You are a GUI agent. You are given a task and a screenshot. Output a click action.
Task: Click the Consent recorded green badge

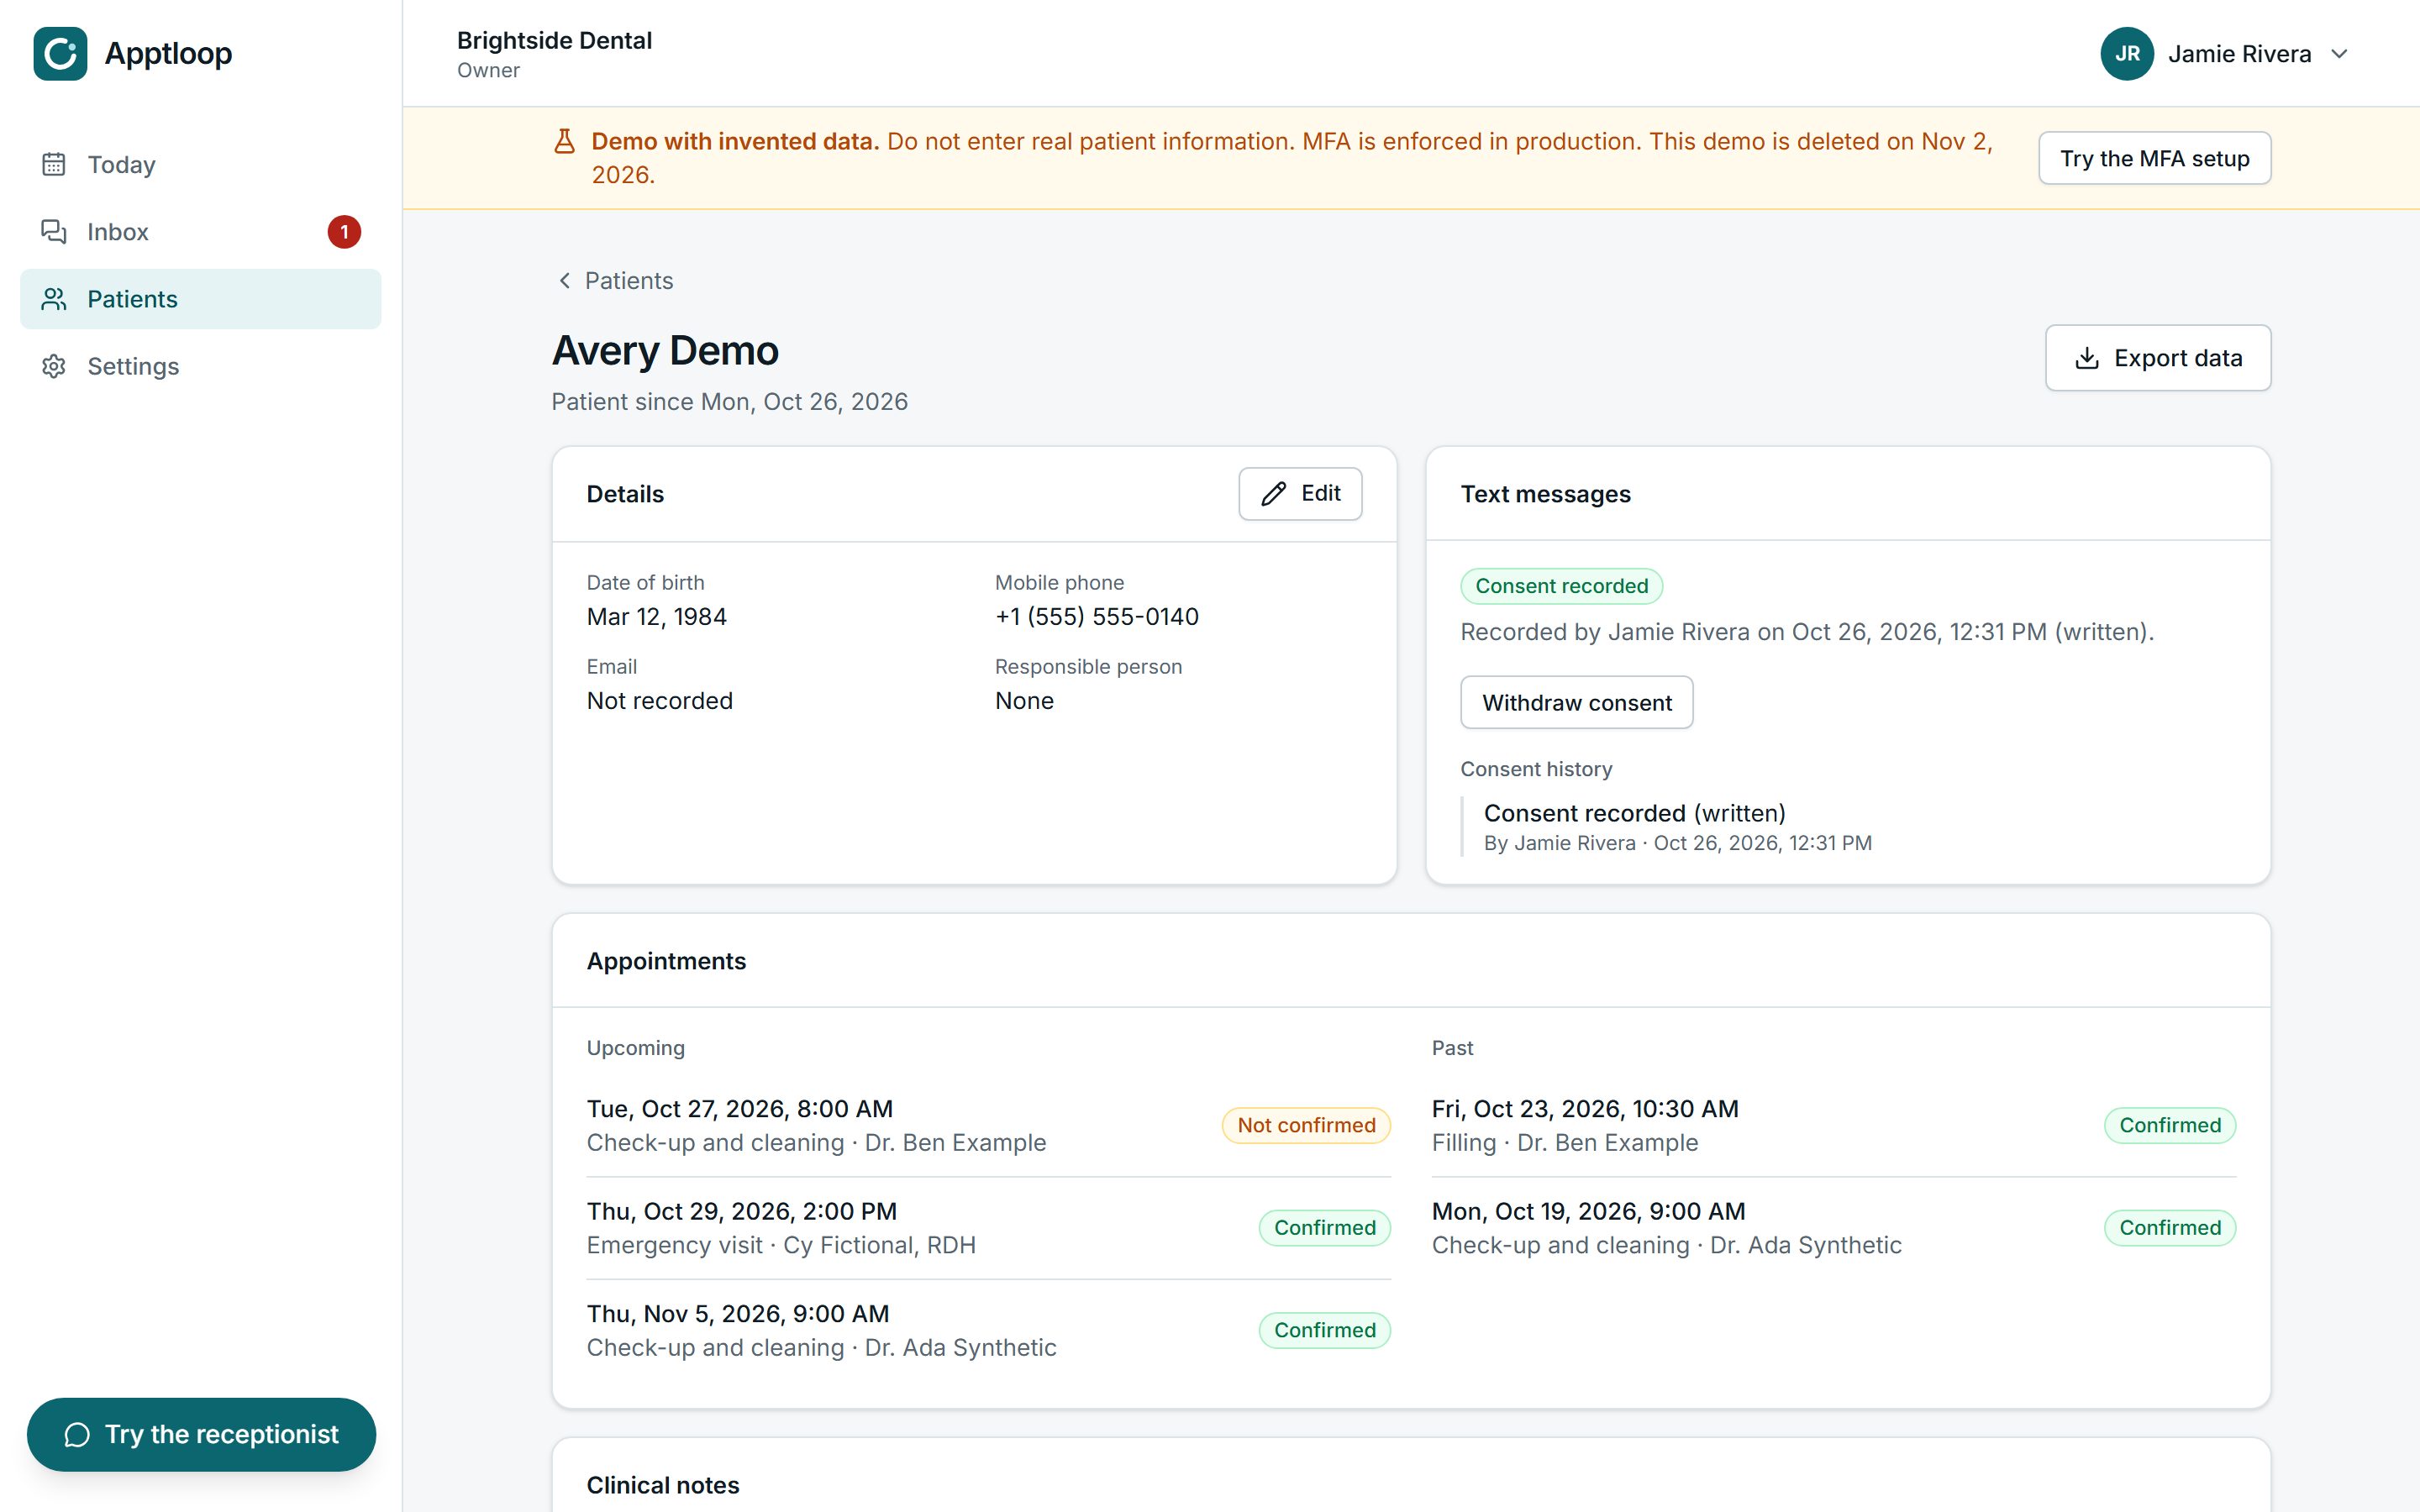(x=1562, y=586)
